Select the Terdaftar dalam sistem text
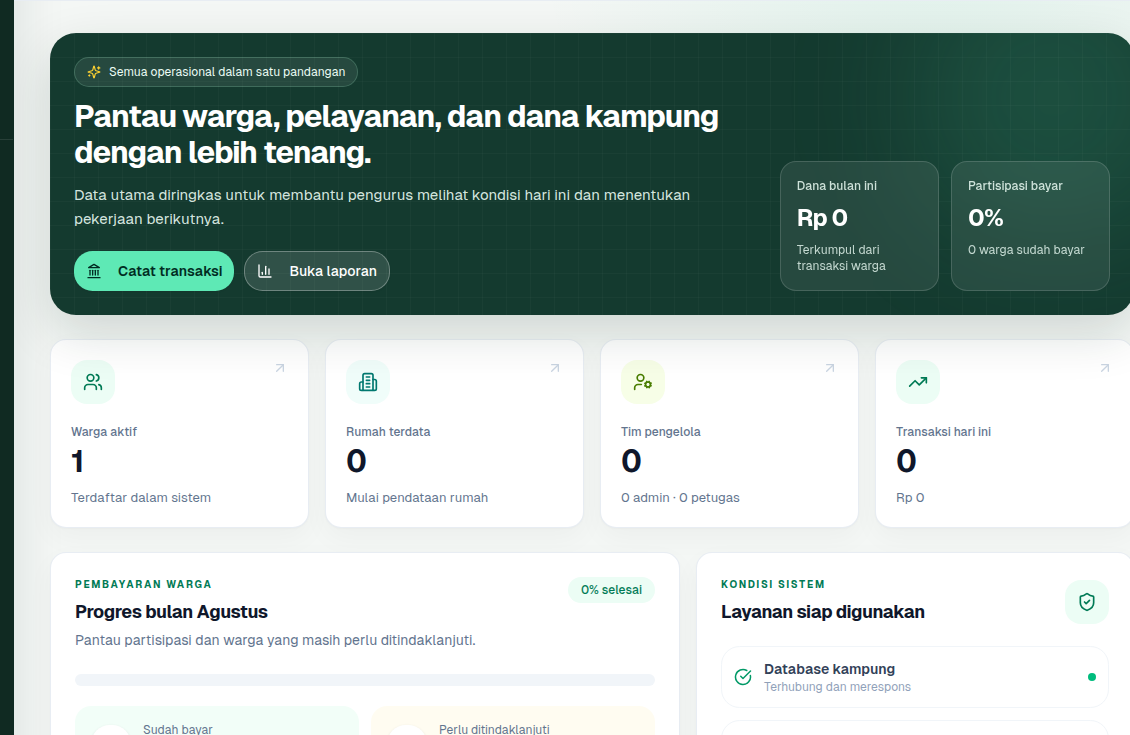Screen dimensions: 1130x735 tap(141, 497)
